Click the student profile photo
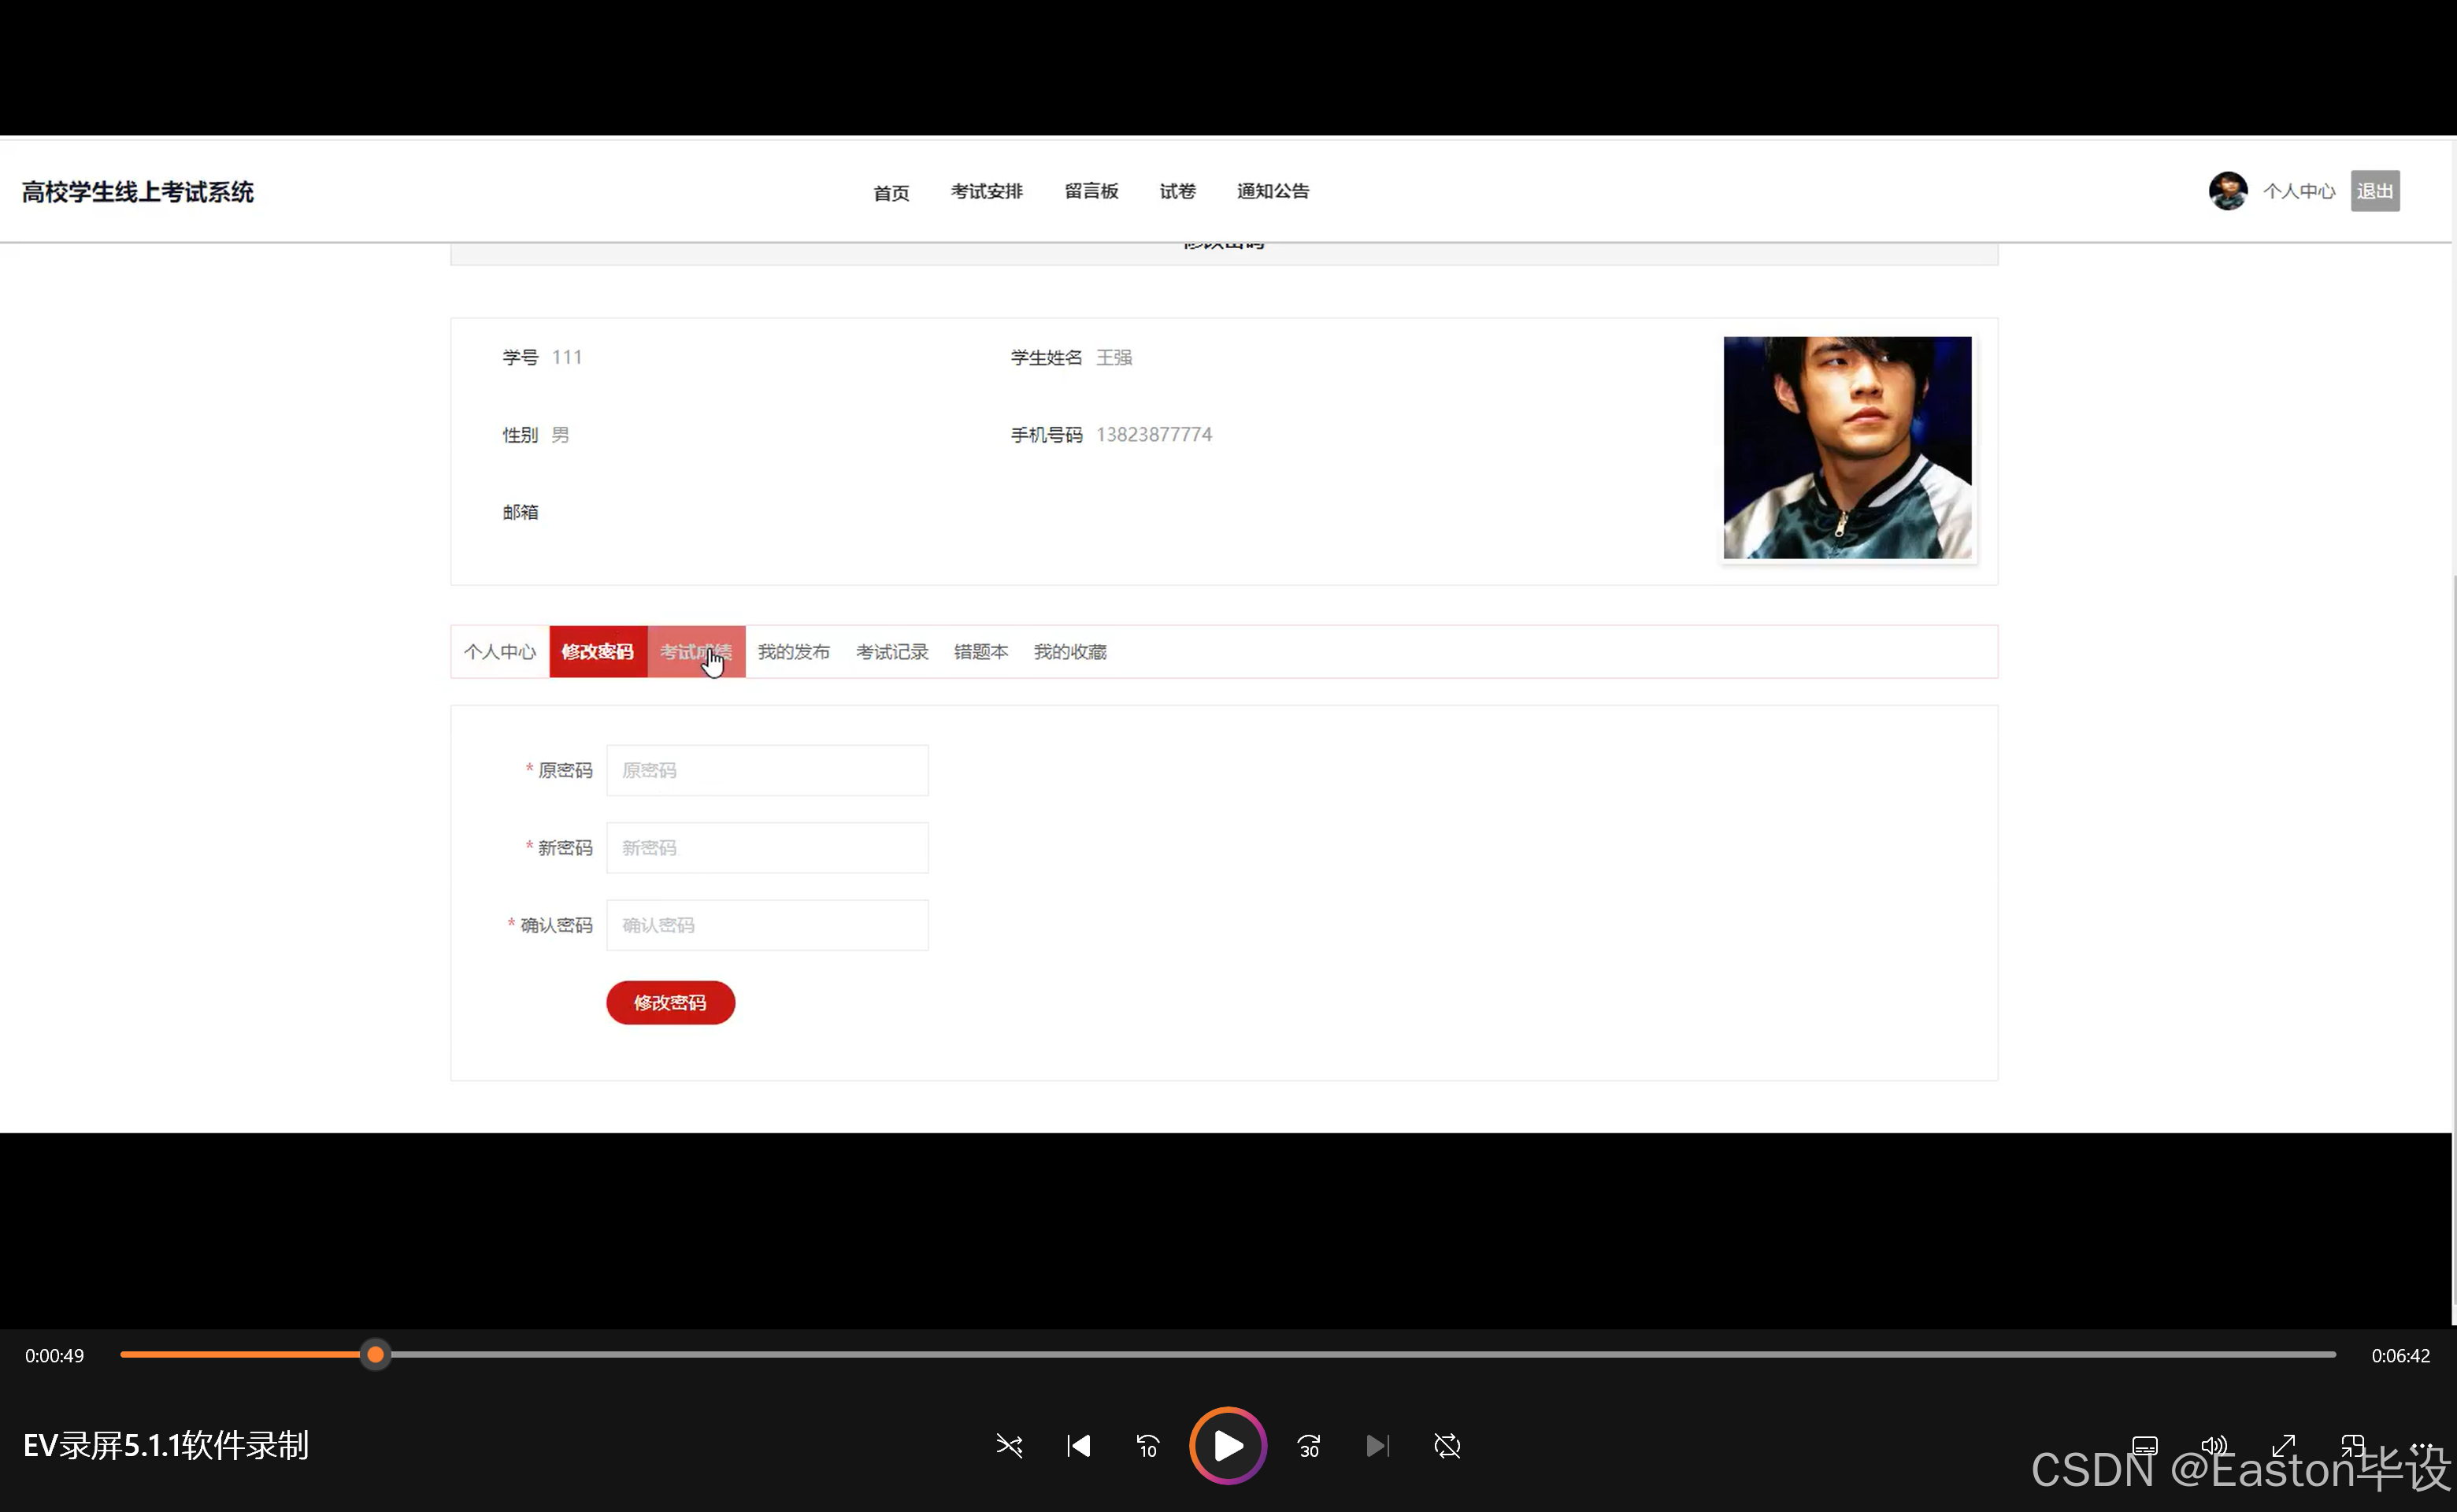The height and width of the screenshot is (1512, 2457). tap(1847, 448)
